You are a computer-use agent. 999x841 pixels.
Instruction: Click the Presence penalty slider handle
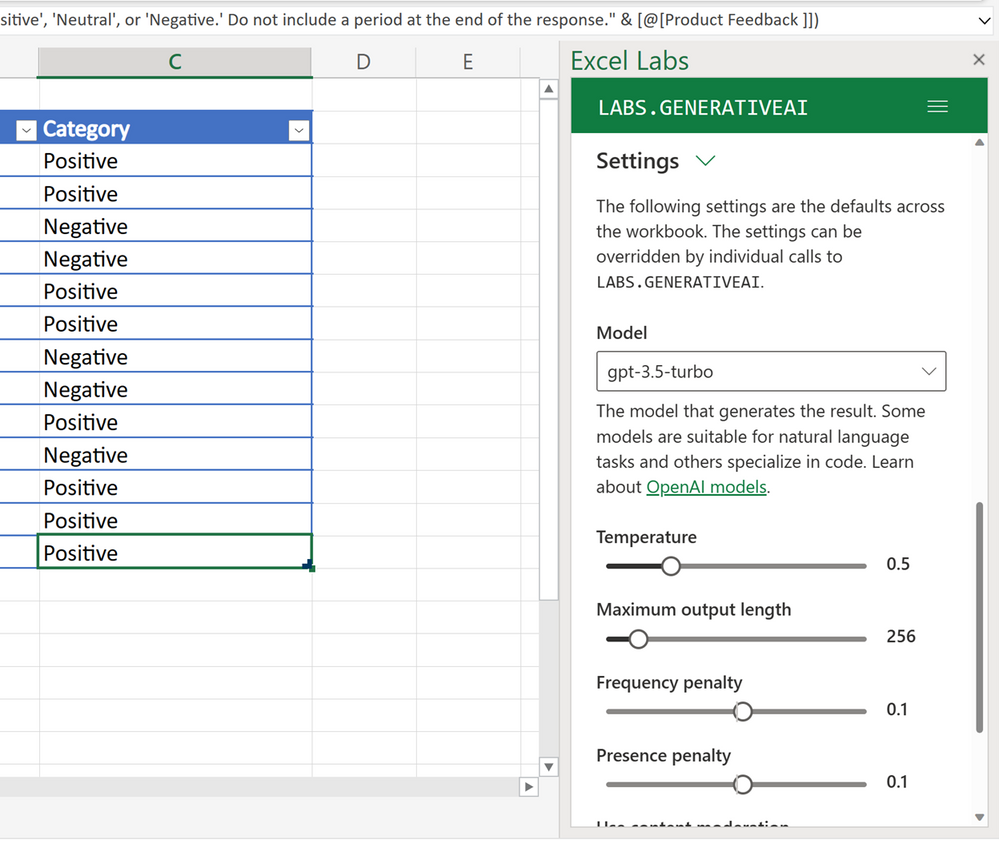coord(742,784)
